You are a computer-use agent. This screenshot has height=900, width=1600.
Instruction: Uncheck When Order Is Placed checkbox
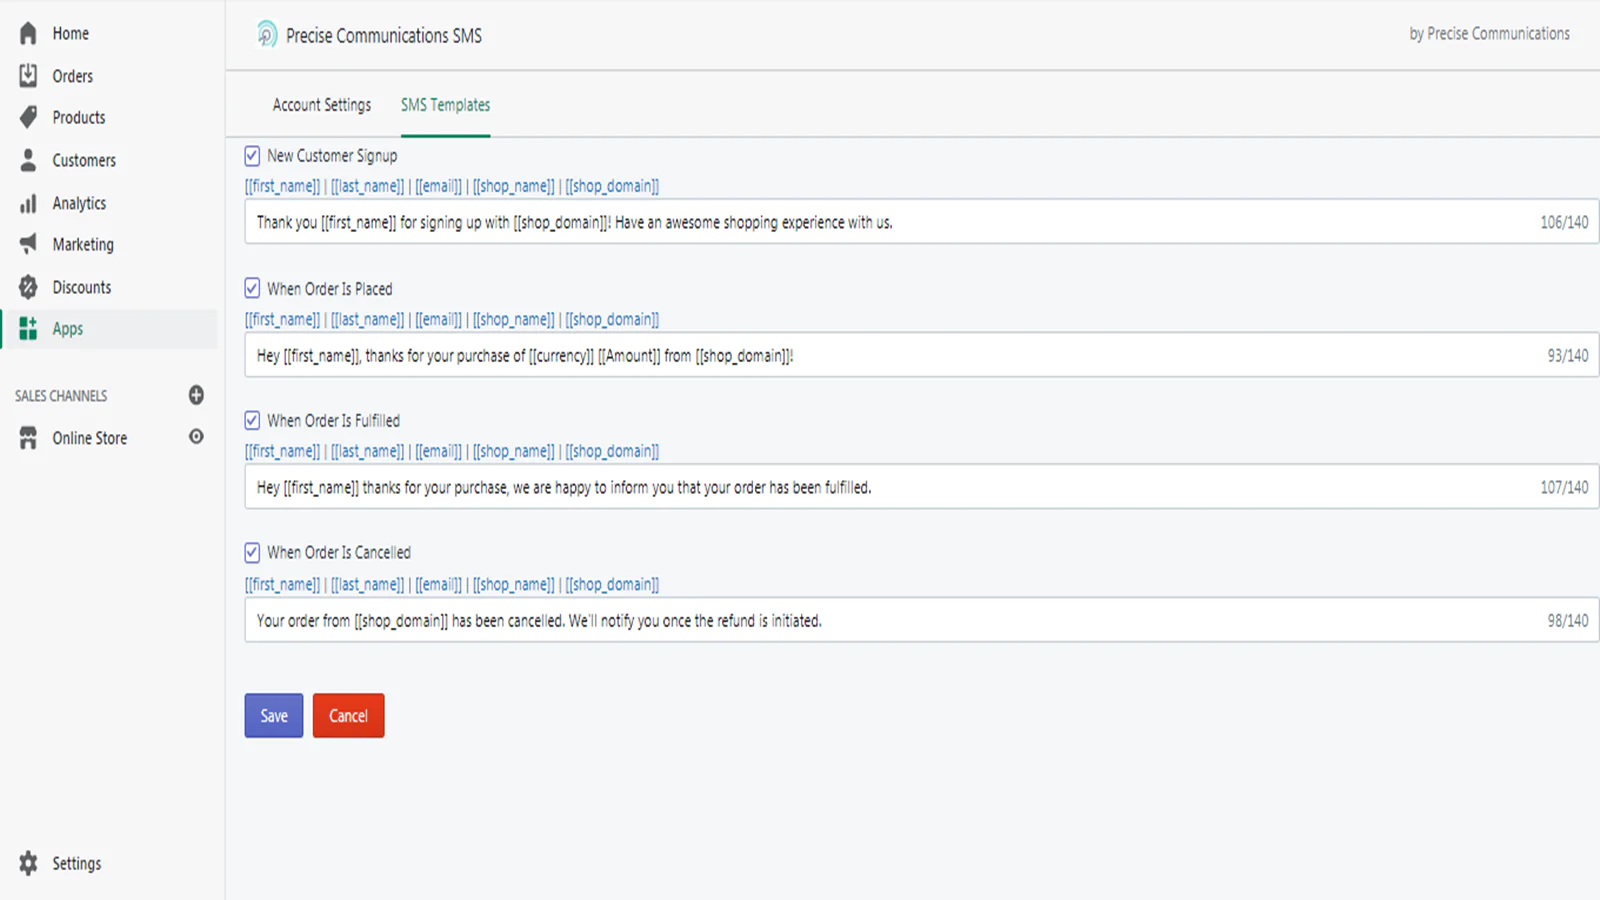252,288
